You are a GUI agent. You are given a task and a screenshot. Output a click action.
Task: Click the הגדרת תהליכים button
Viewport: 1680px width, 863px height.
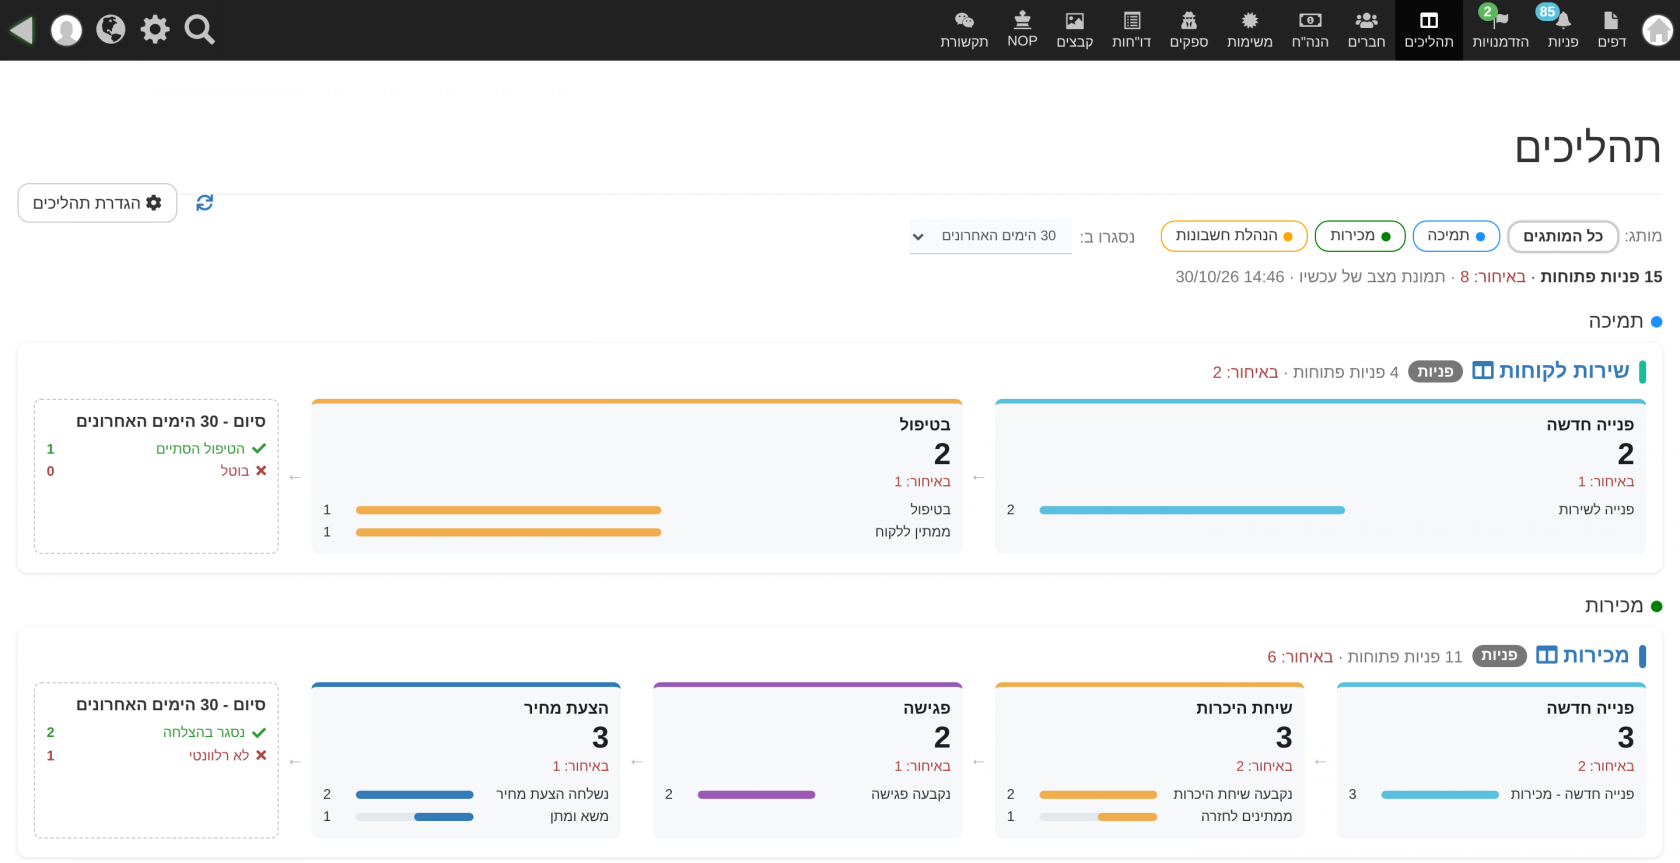point(97,203)
